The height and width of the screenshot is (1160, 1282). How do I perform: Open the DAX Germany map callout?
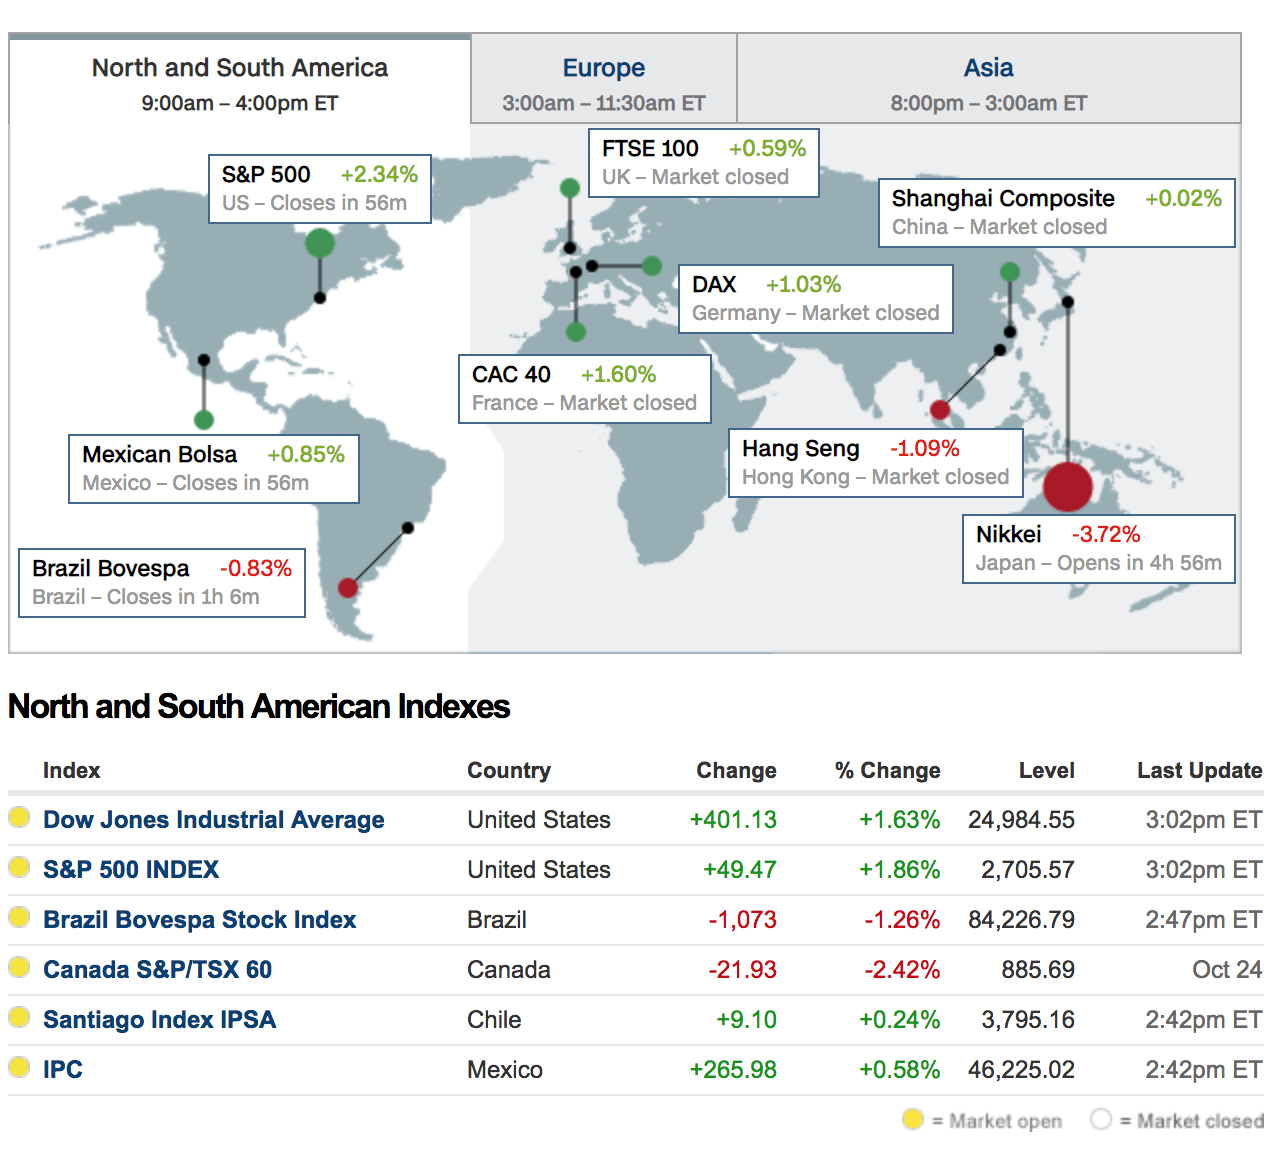pos(816,299)
